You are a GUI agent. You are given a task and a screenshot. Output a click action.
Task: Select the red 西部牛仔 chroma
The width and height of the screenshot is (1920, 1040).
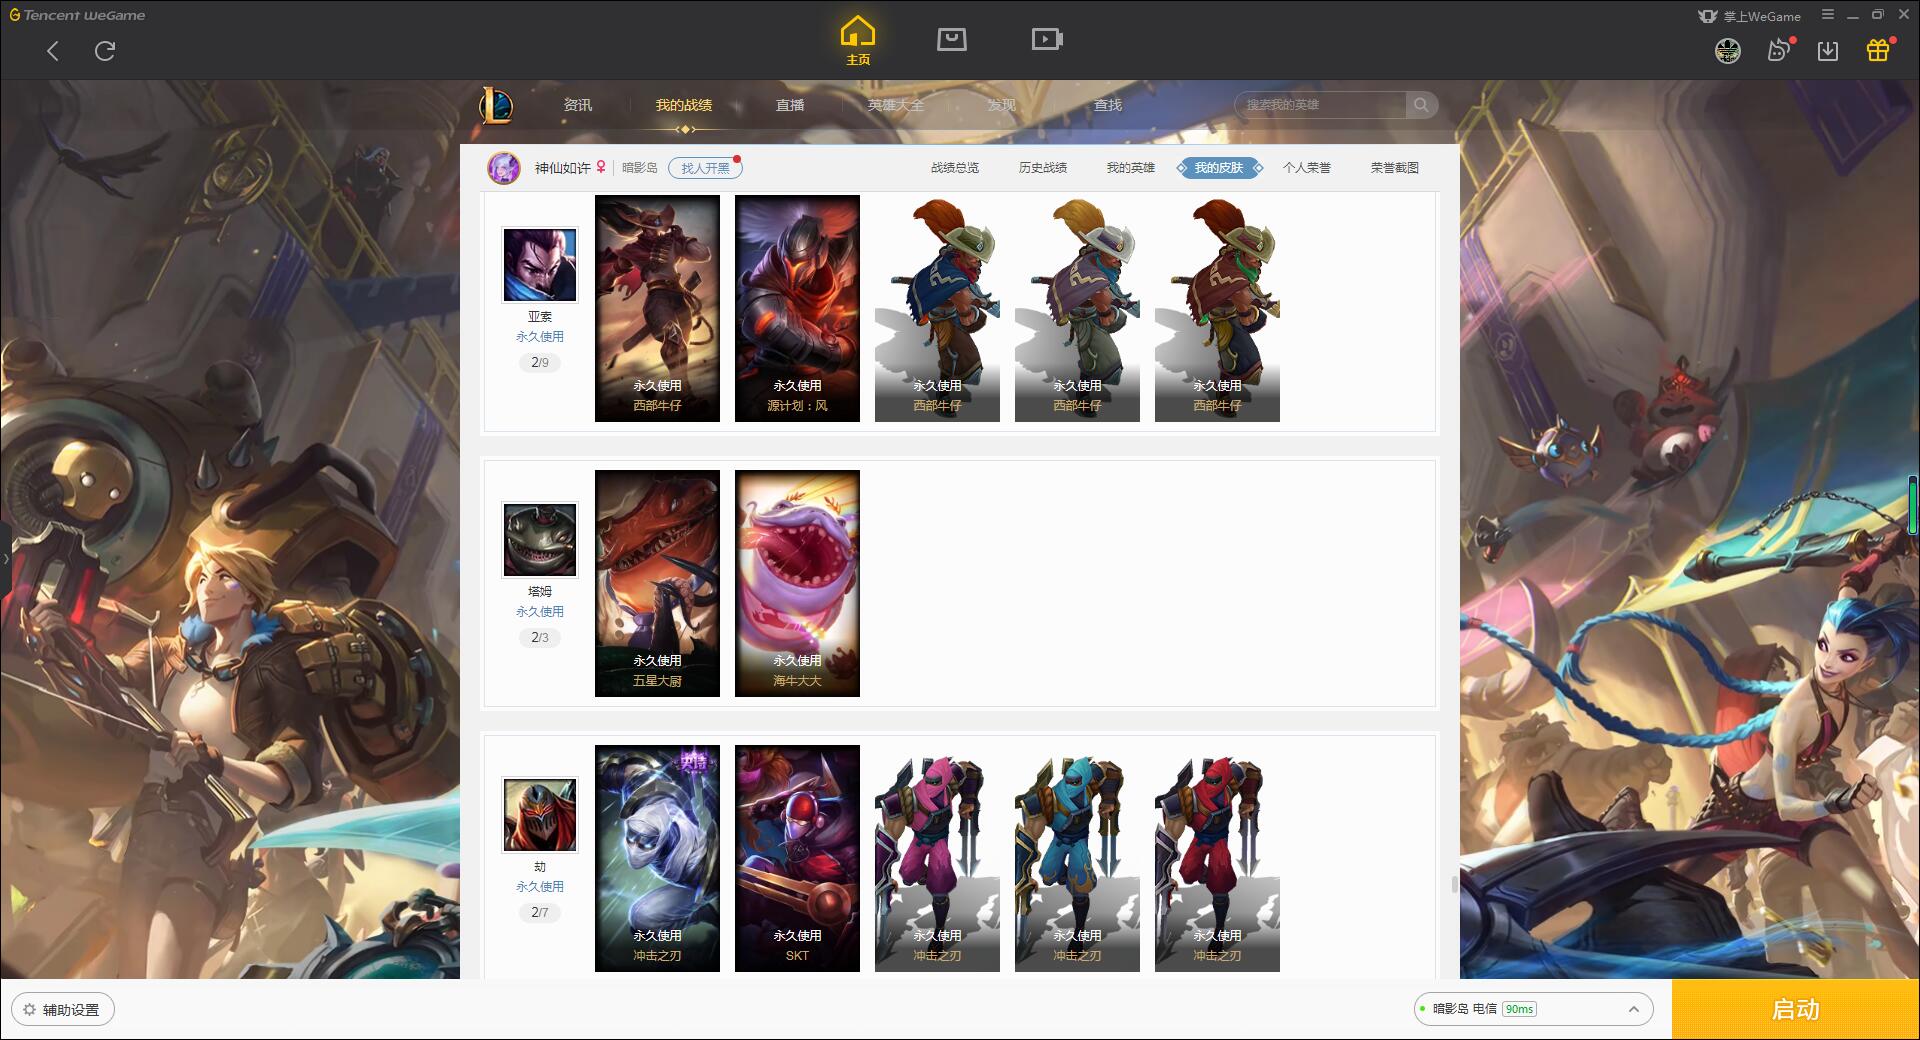[1217, 308]
